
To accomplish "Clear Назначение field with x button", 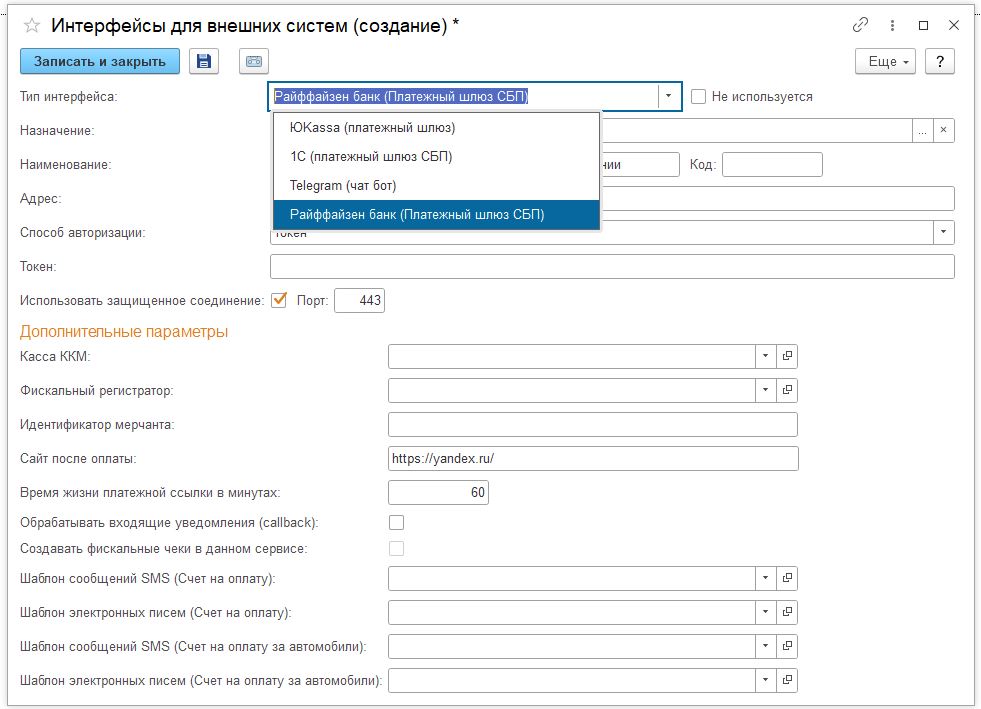I will 943,130.
